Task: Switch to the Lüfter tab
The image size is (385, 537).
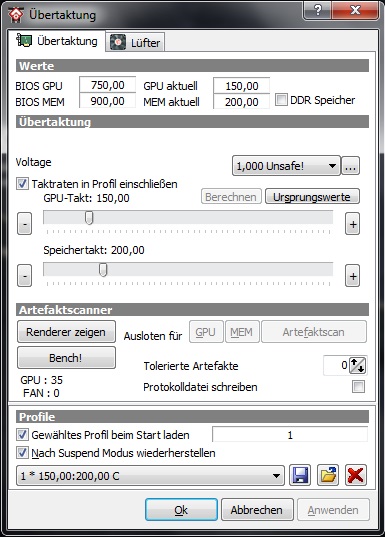Action: tap(135, 42)
